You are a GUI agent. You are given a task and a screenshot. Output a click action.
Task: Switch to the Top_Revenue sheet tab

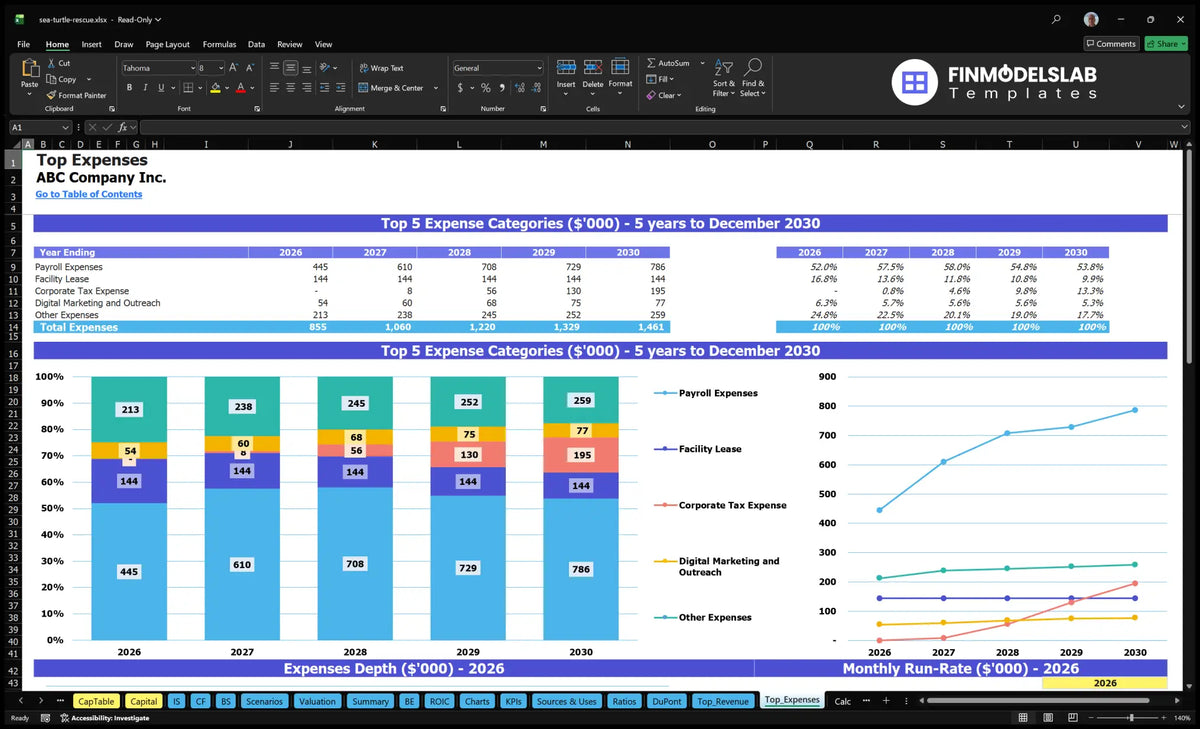[x=723, y=701]
